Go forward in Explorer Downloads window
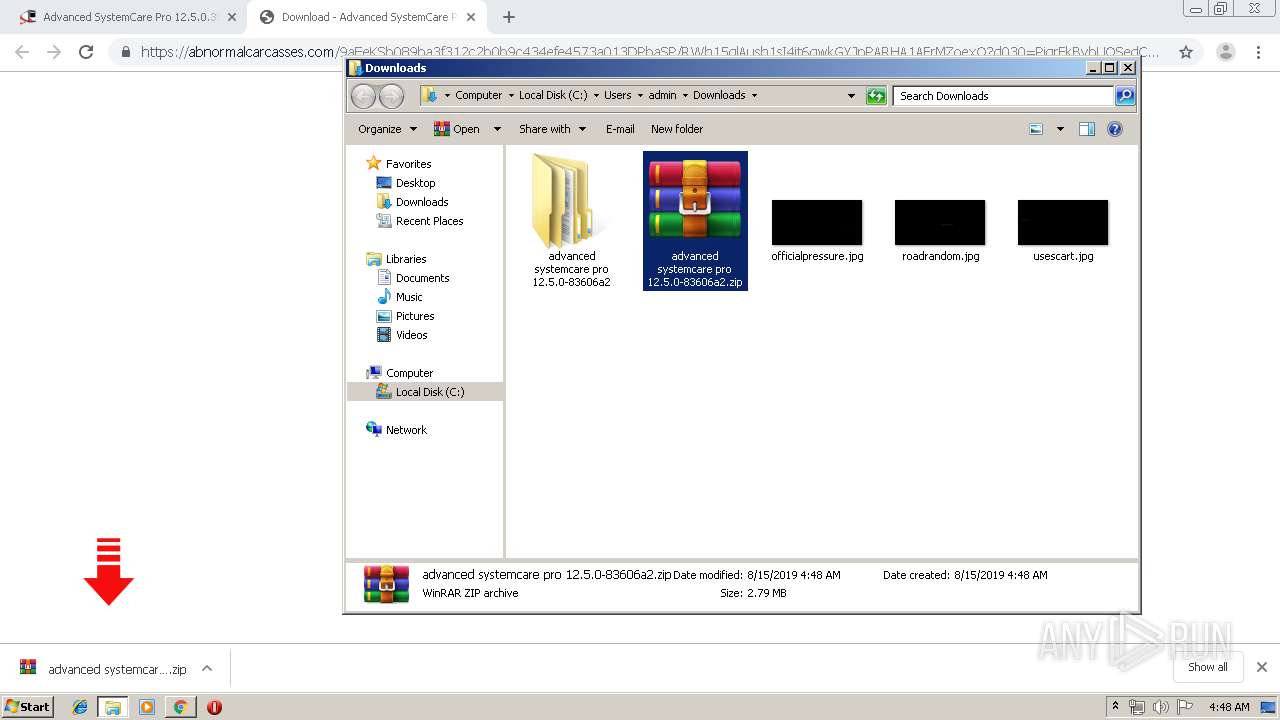Screen dimensions: 1280x720 [391, 96]
